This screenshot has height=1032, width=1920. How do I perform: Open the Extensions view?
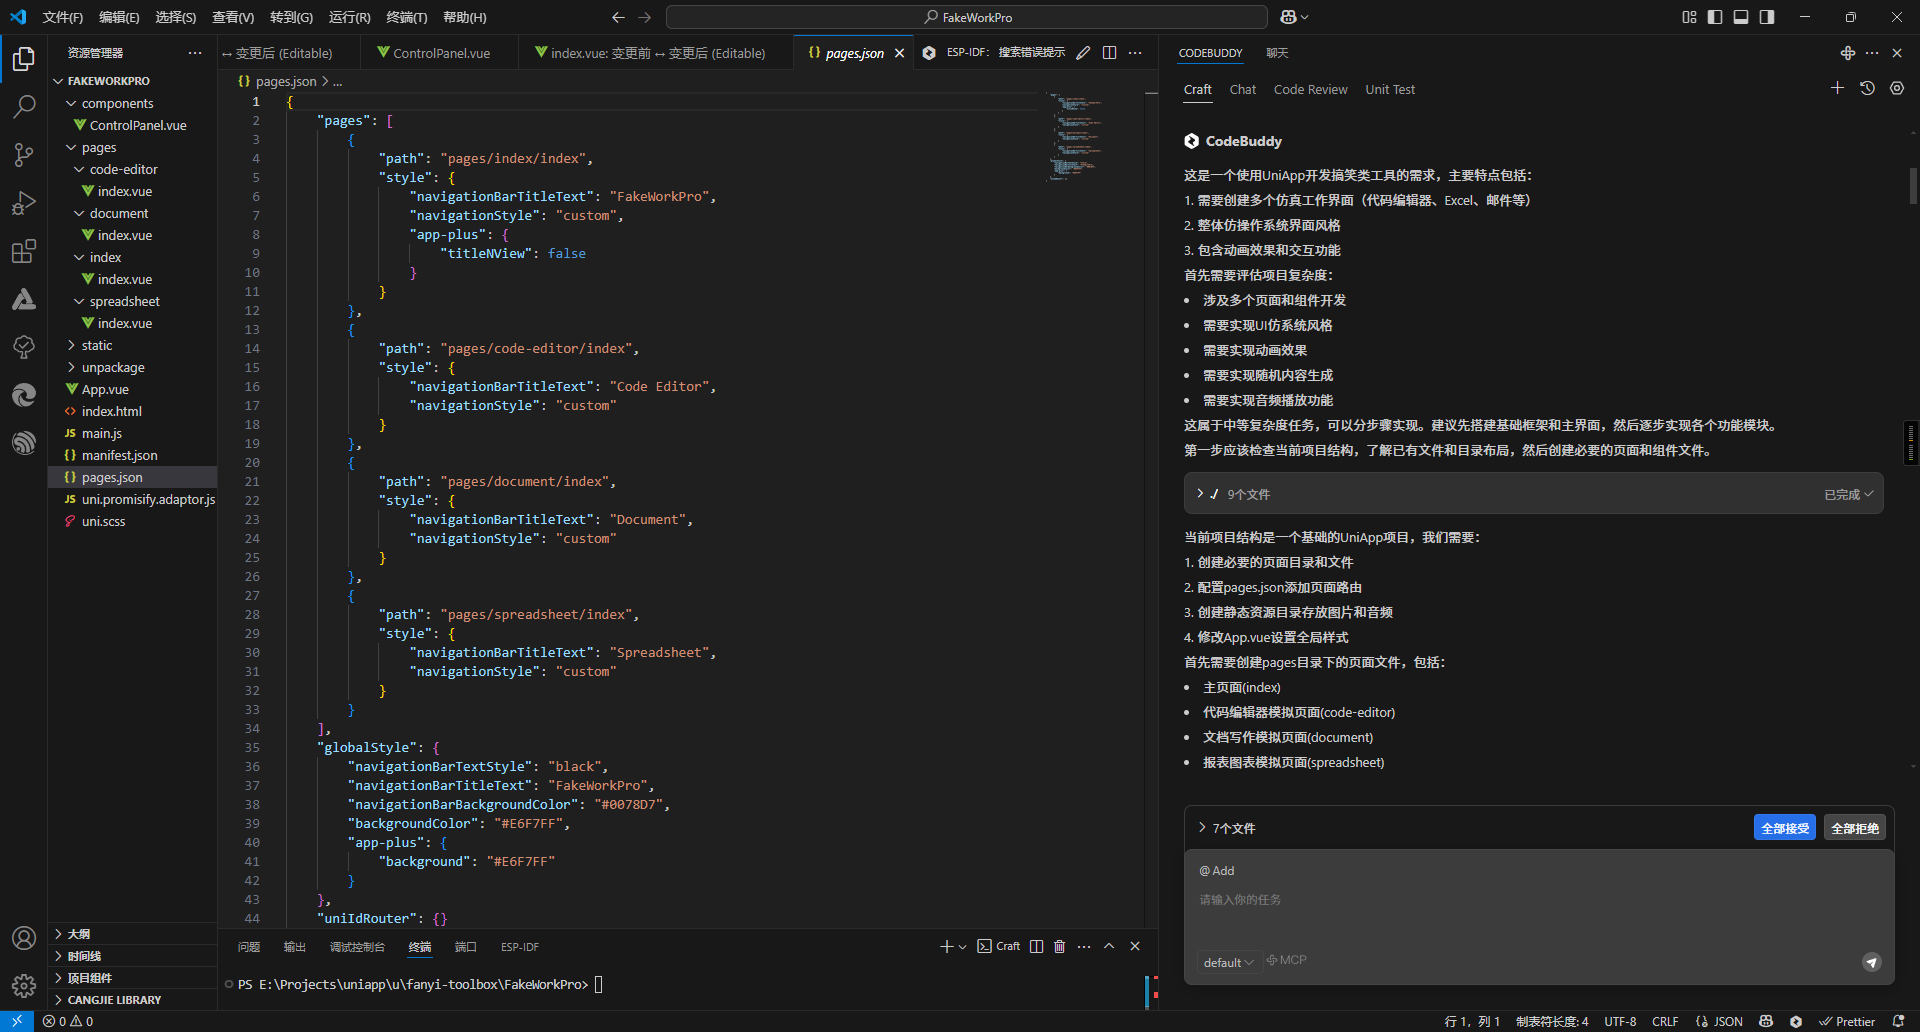24,250
